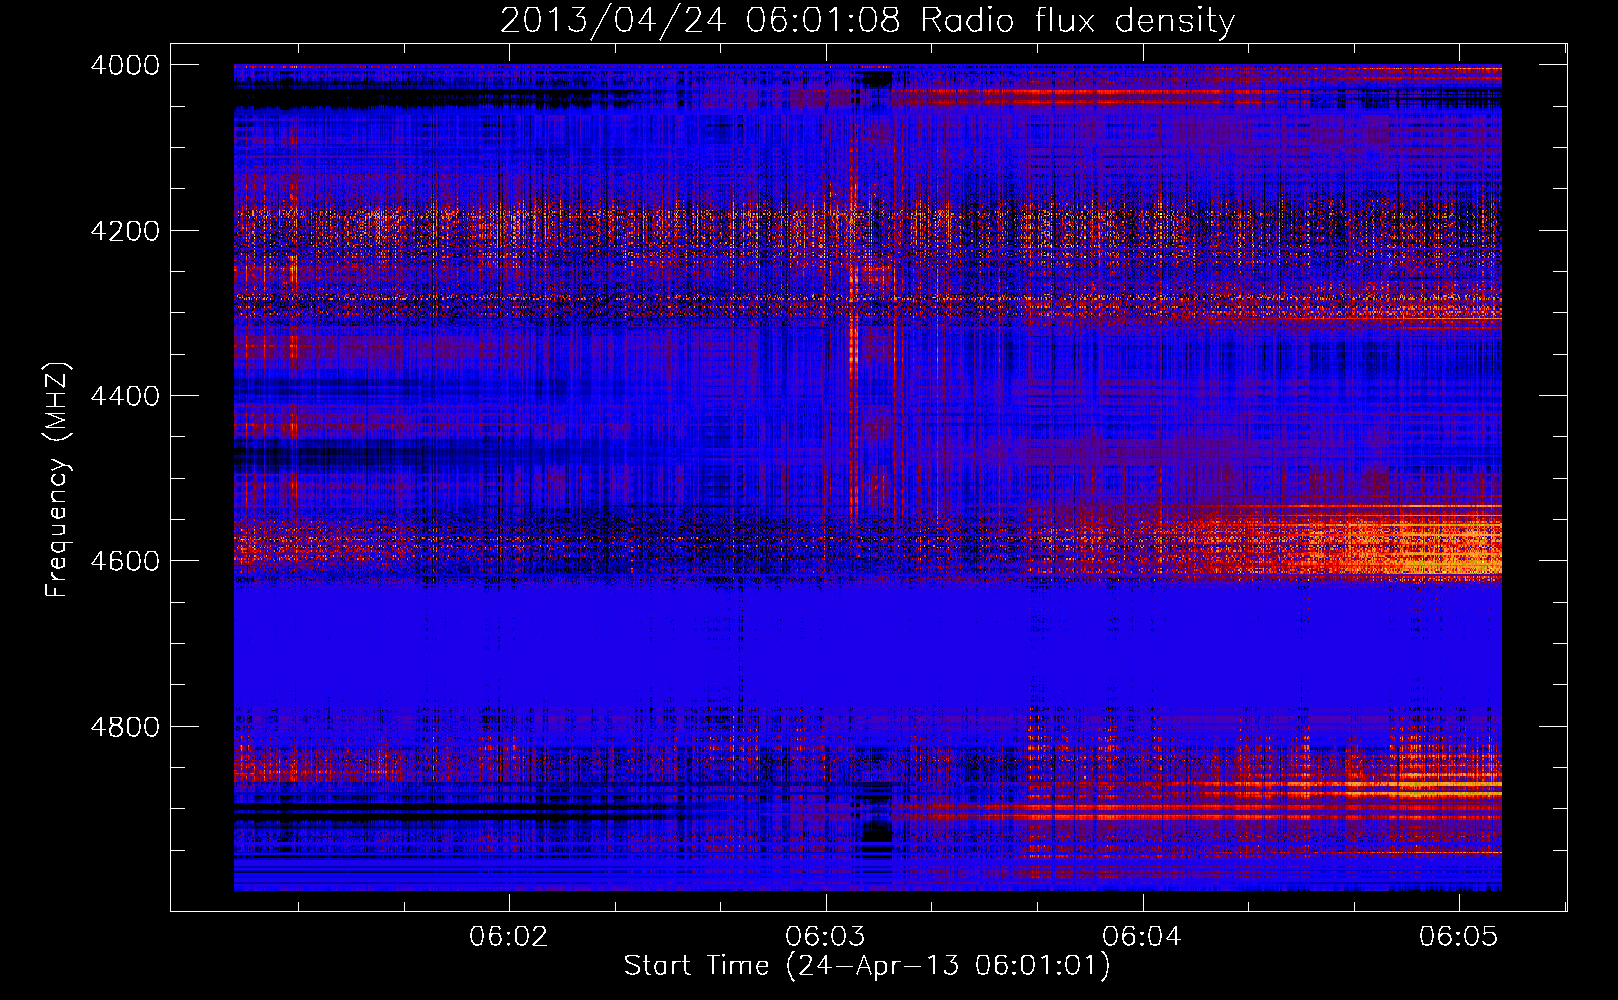This screenshot has width=1618, height=1000.
Task: Click the '06:03' time axis label
Action: click(x=826, y=936)
